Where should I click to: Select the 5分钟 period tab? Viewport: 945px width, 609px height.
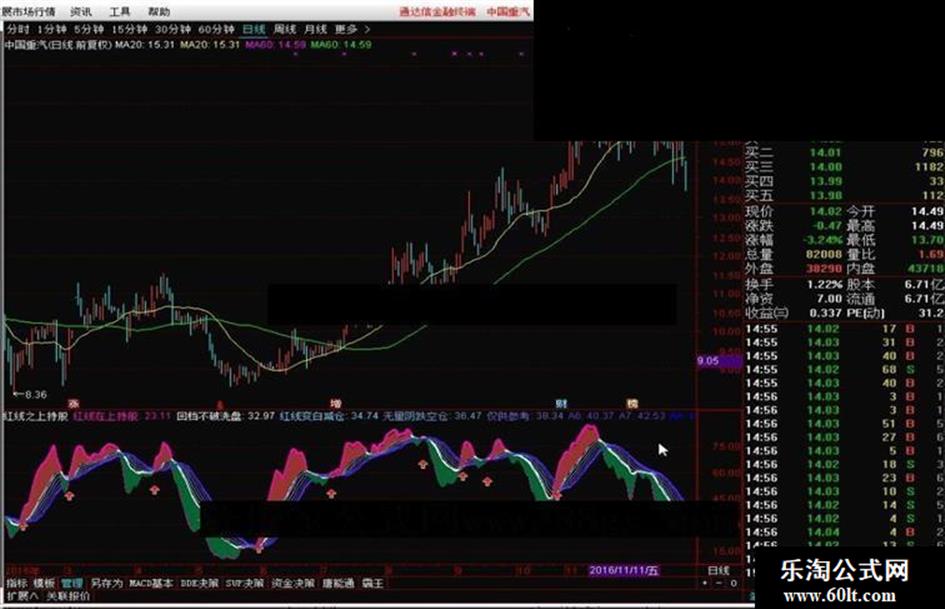[89, 29]
